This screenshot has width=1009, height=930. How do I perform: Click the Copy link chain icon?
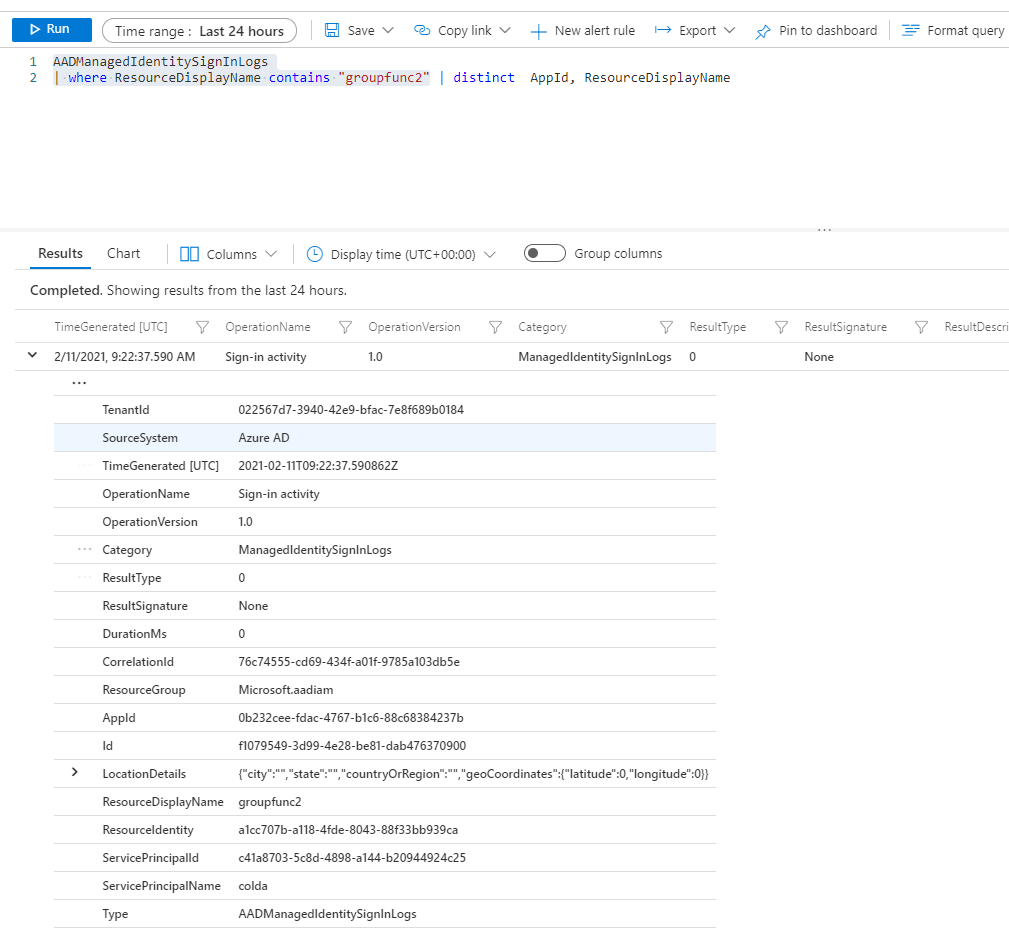[x=422, y=31]
